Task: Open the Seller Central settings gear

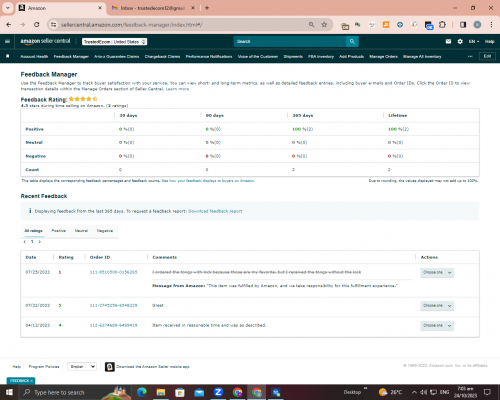Action: coord(460,41)
